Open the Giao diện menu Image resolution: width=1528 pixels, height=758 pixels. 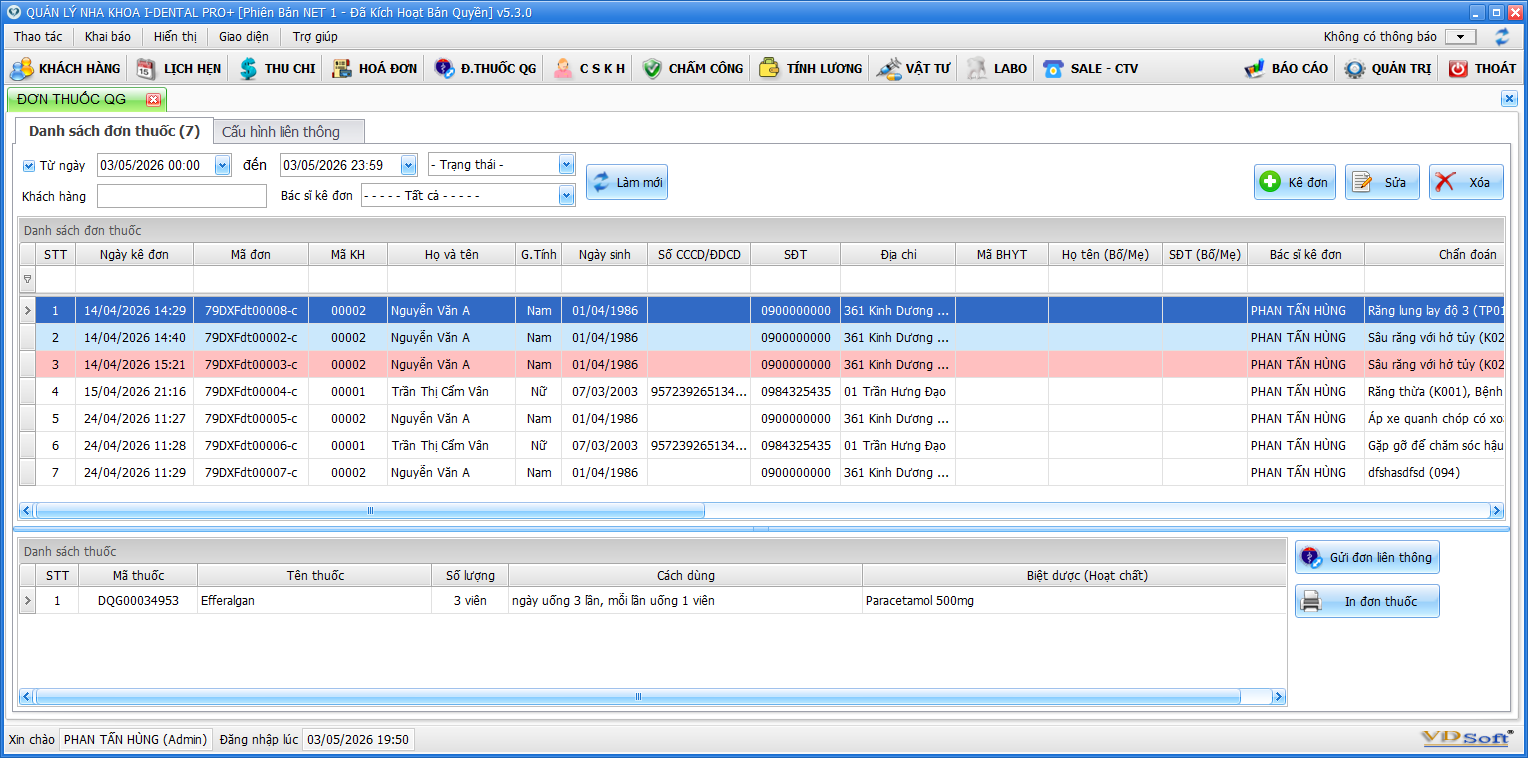pos(244,37)
